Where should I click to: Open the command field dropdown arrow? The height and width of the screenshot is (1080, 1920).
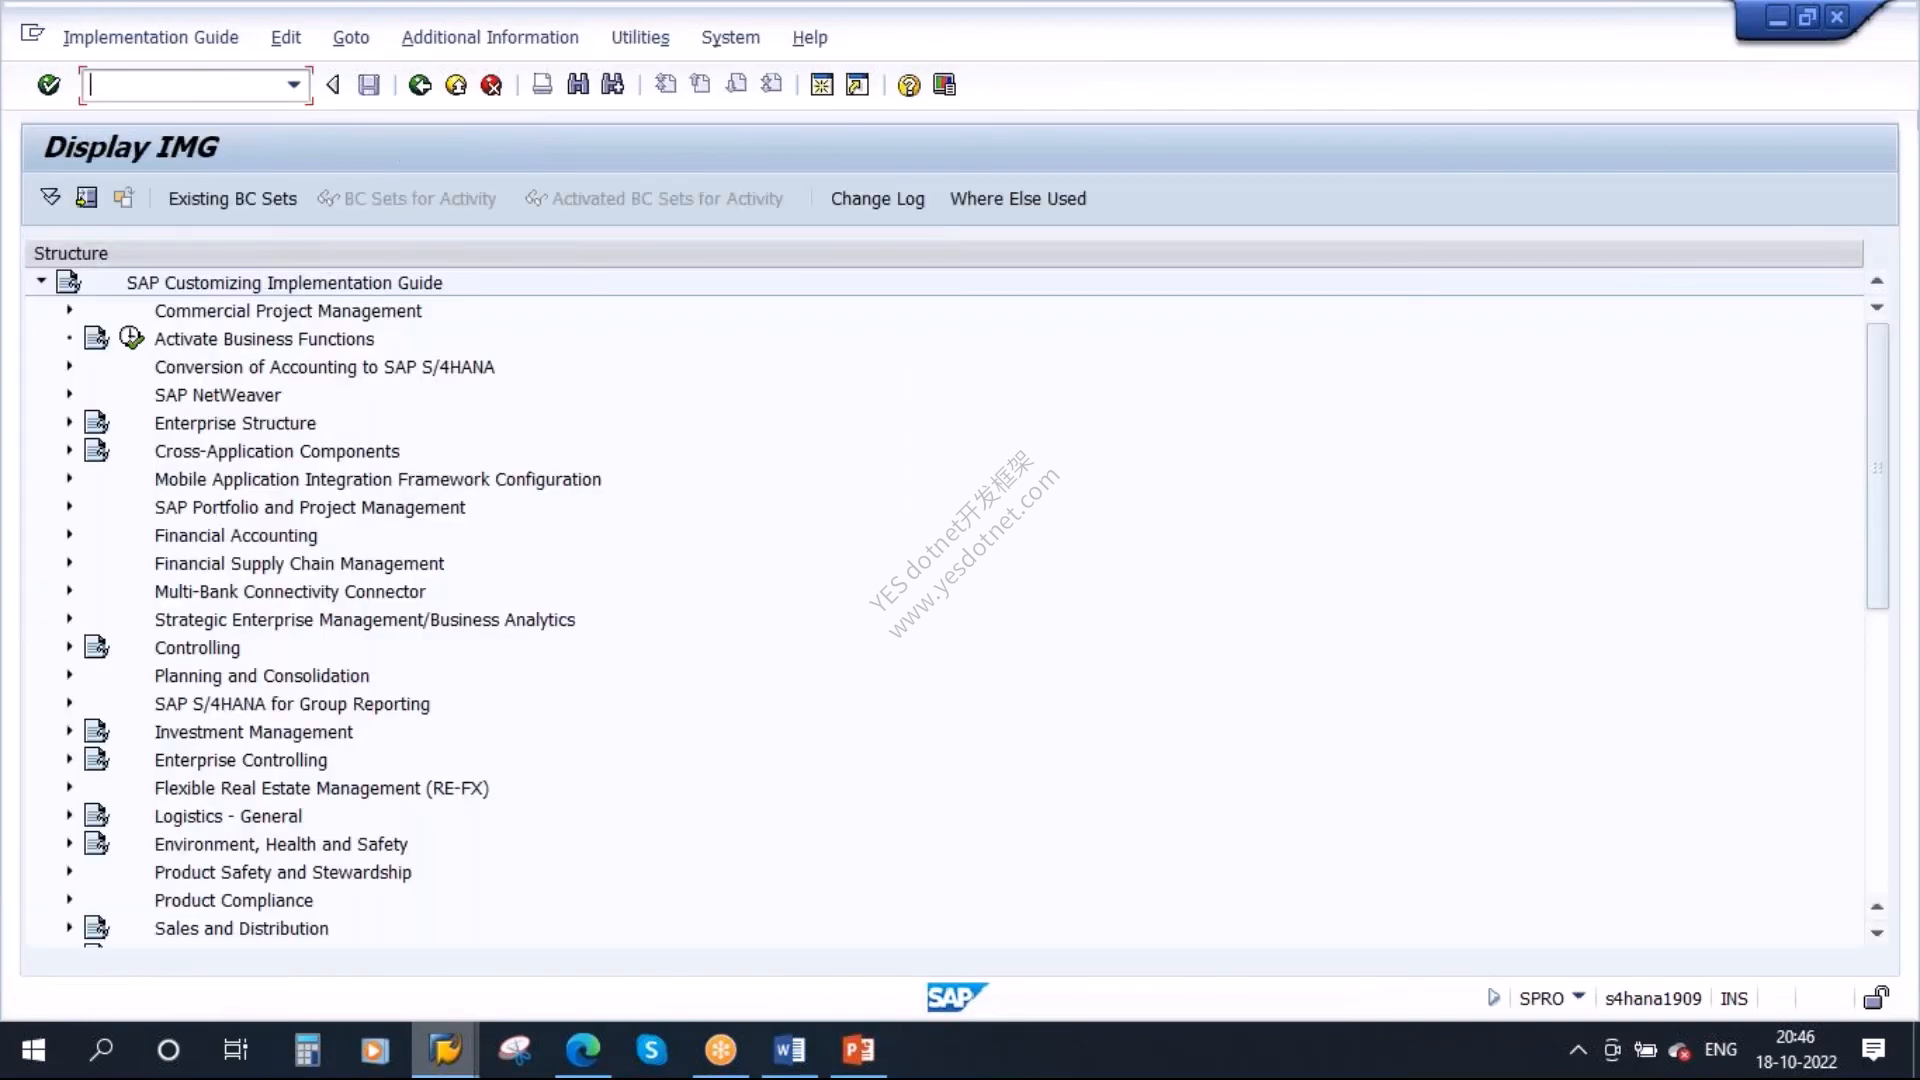coord(293,85)
